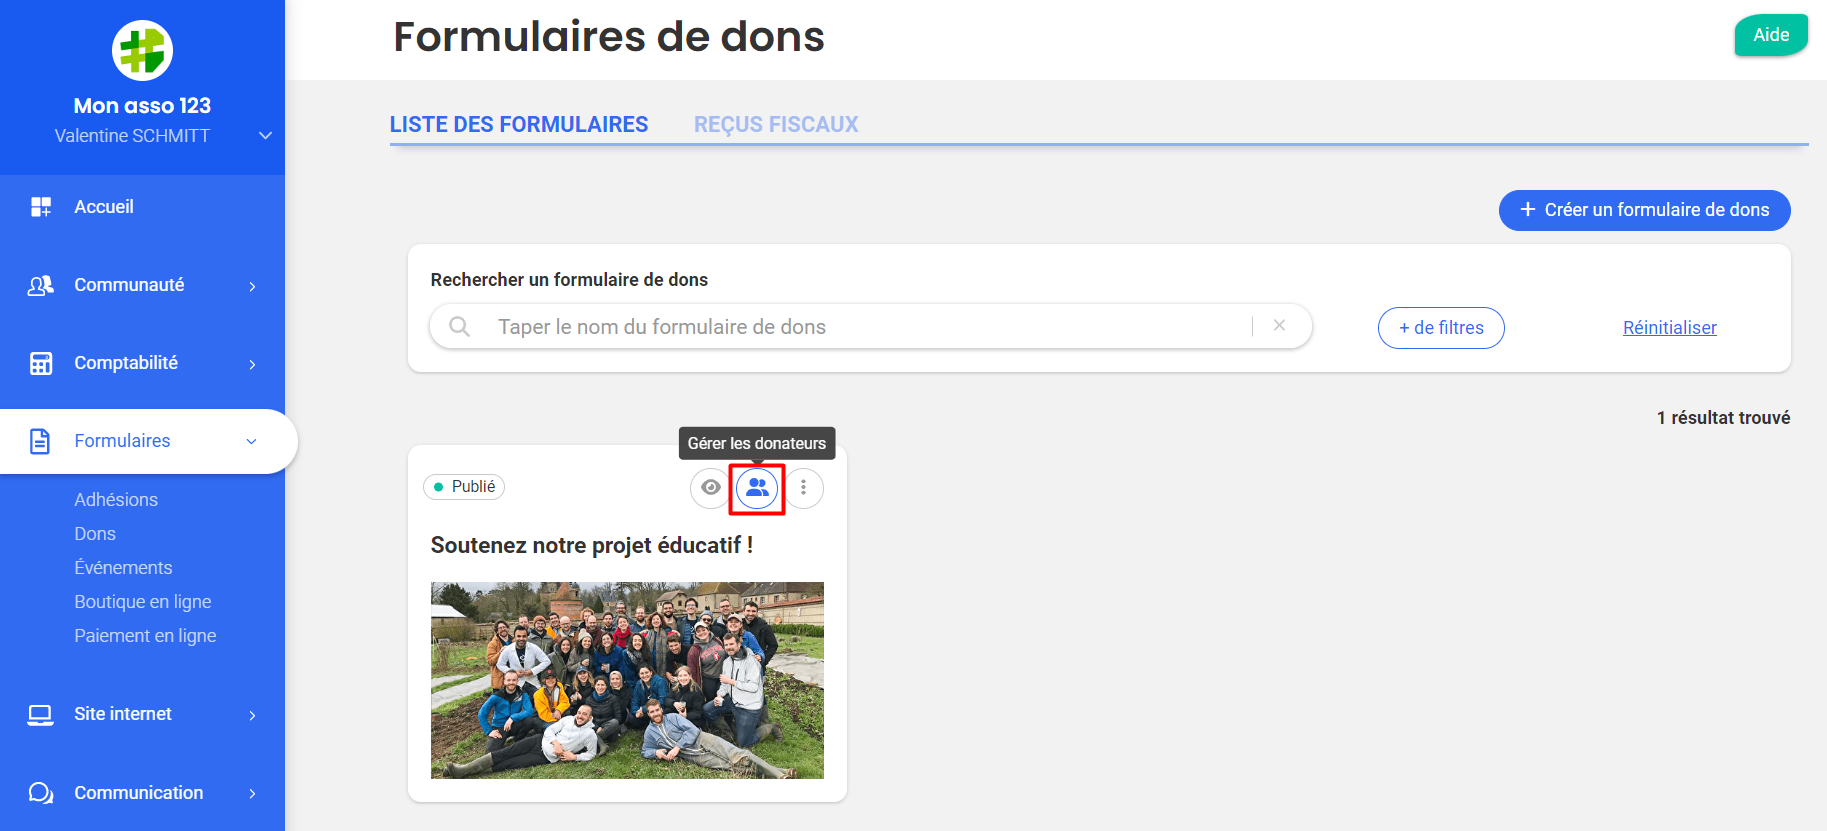Click the Comptabilité calculator icon

(41, 363)
